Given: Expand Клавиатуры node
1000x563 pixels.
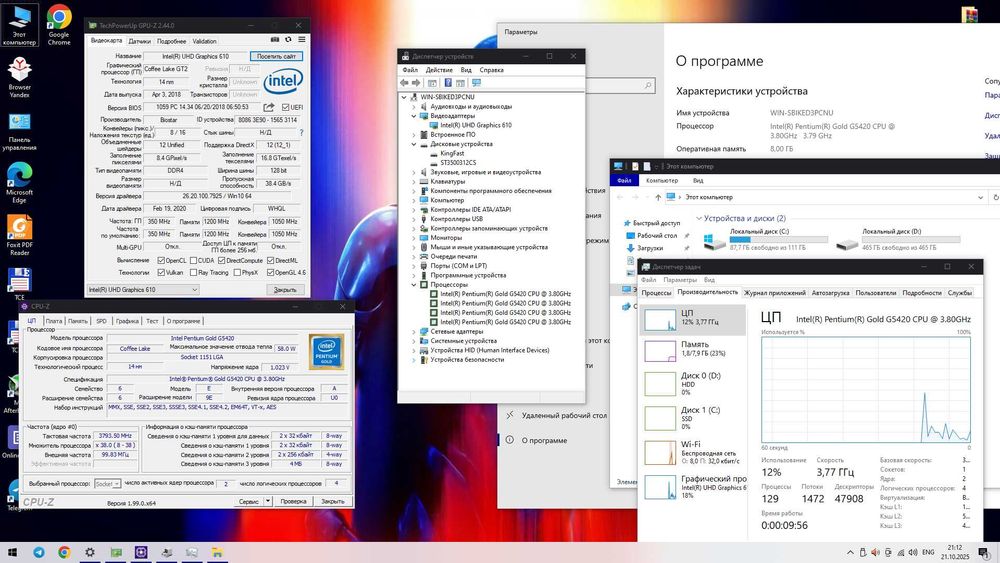Looking at the screenshot, I should click(414, 181).
